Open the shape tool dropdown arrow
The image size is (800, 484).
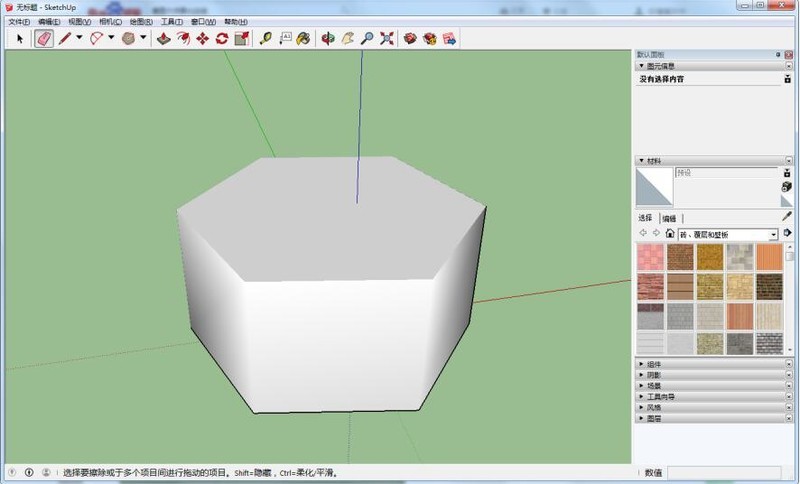click(143, 38)
